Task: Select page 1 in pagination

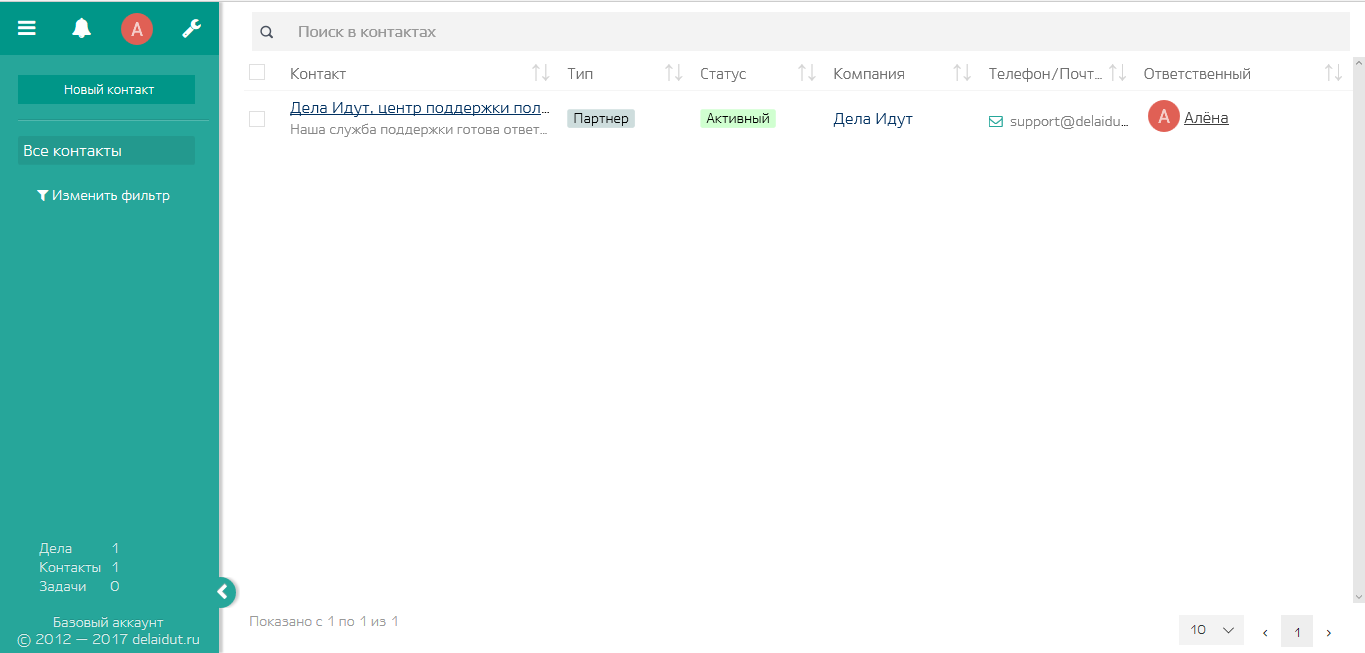Action: pos(1297,632)
